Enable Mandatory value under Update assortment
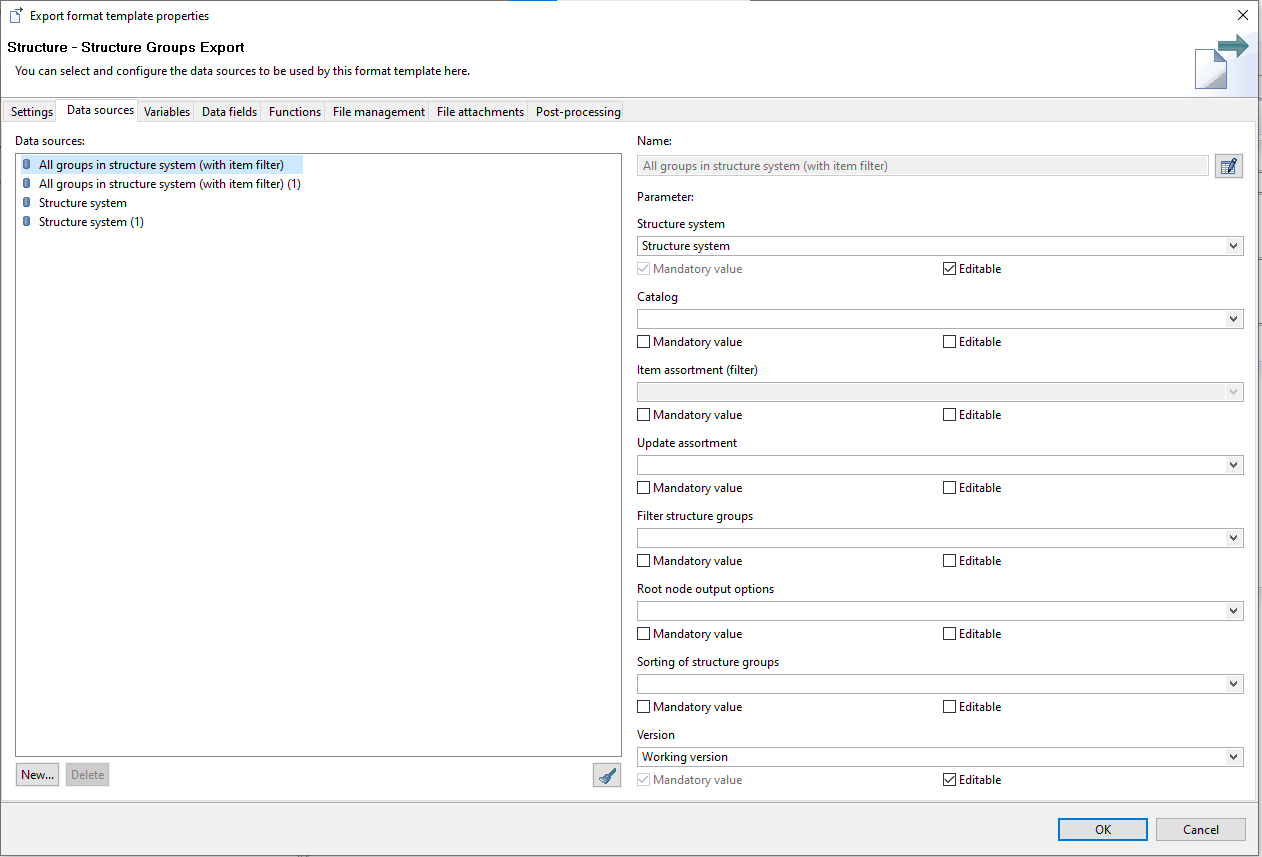Viewport: 1262px width, 857px height. click(x=643, y=488)
